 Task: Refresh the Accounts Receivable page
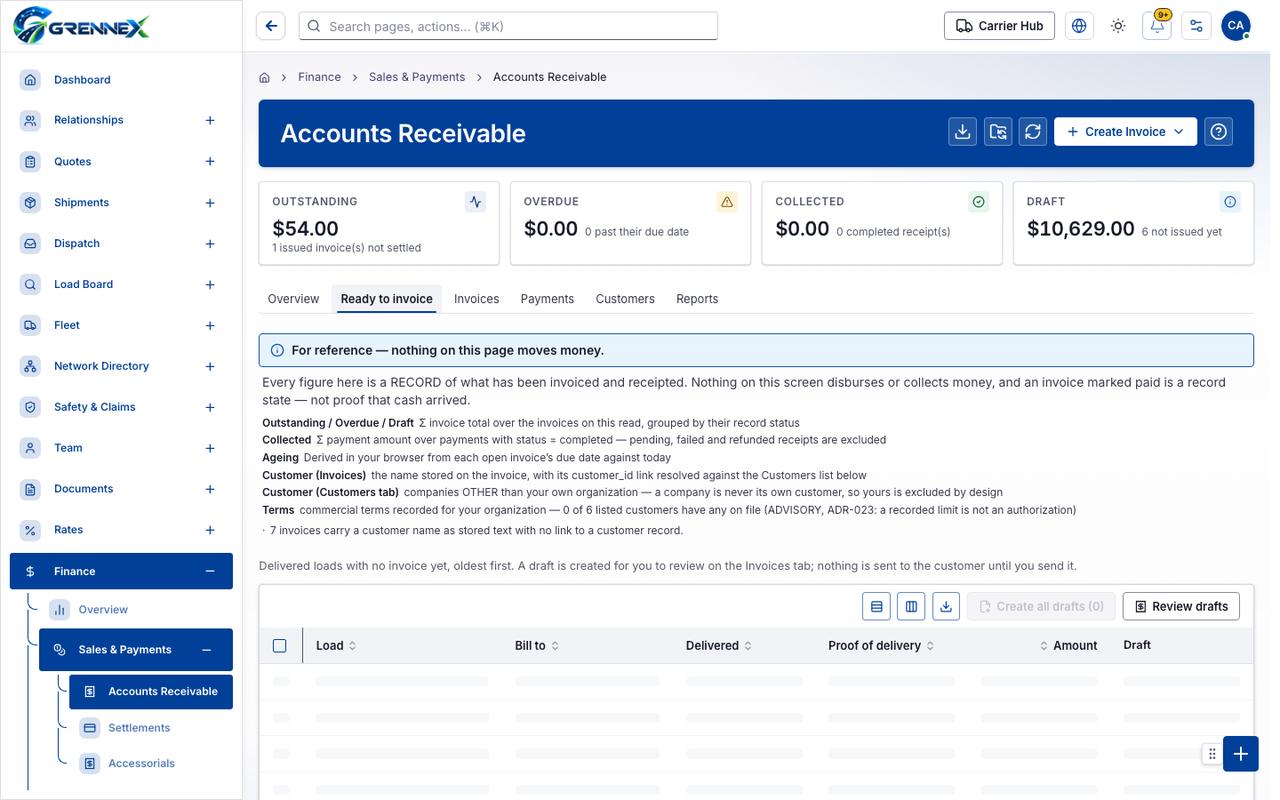click(x=1033, y=132)
